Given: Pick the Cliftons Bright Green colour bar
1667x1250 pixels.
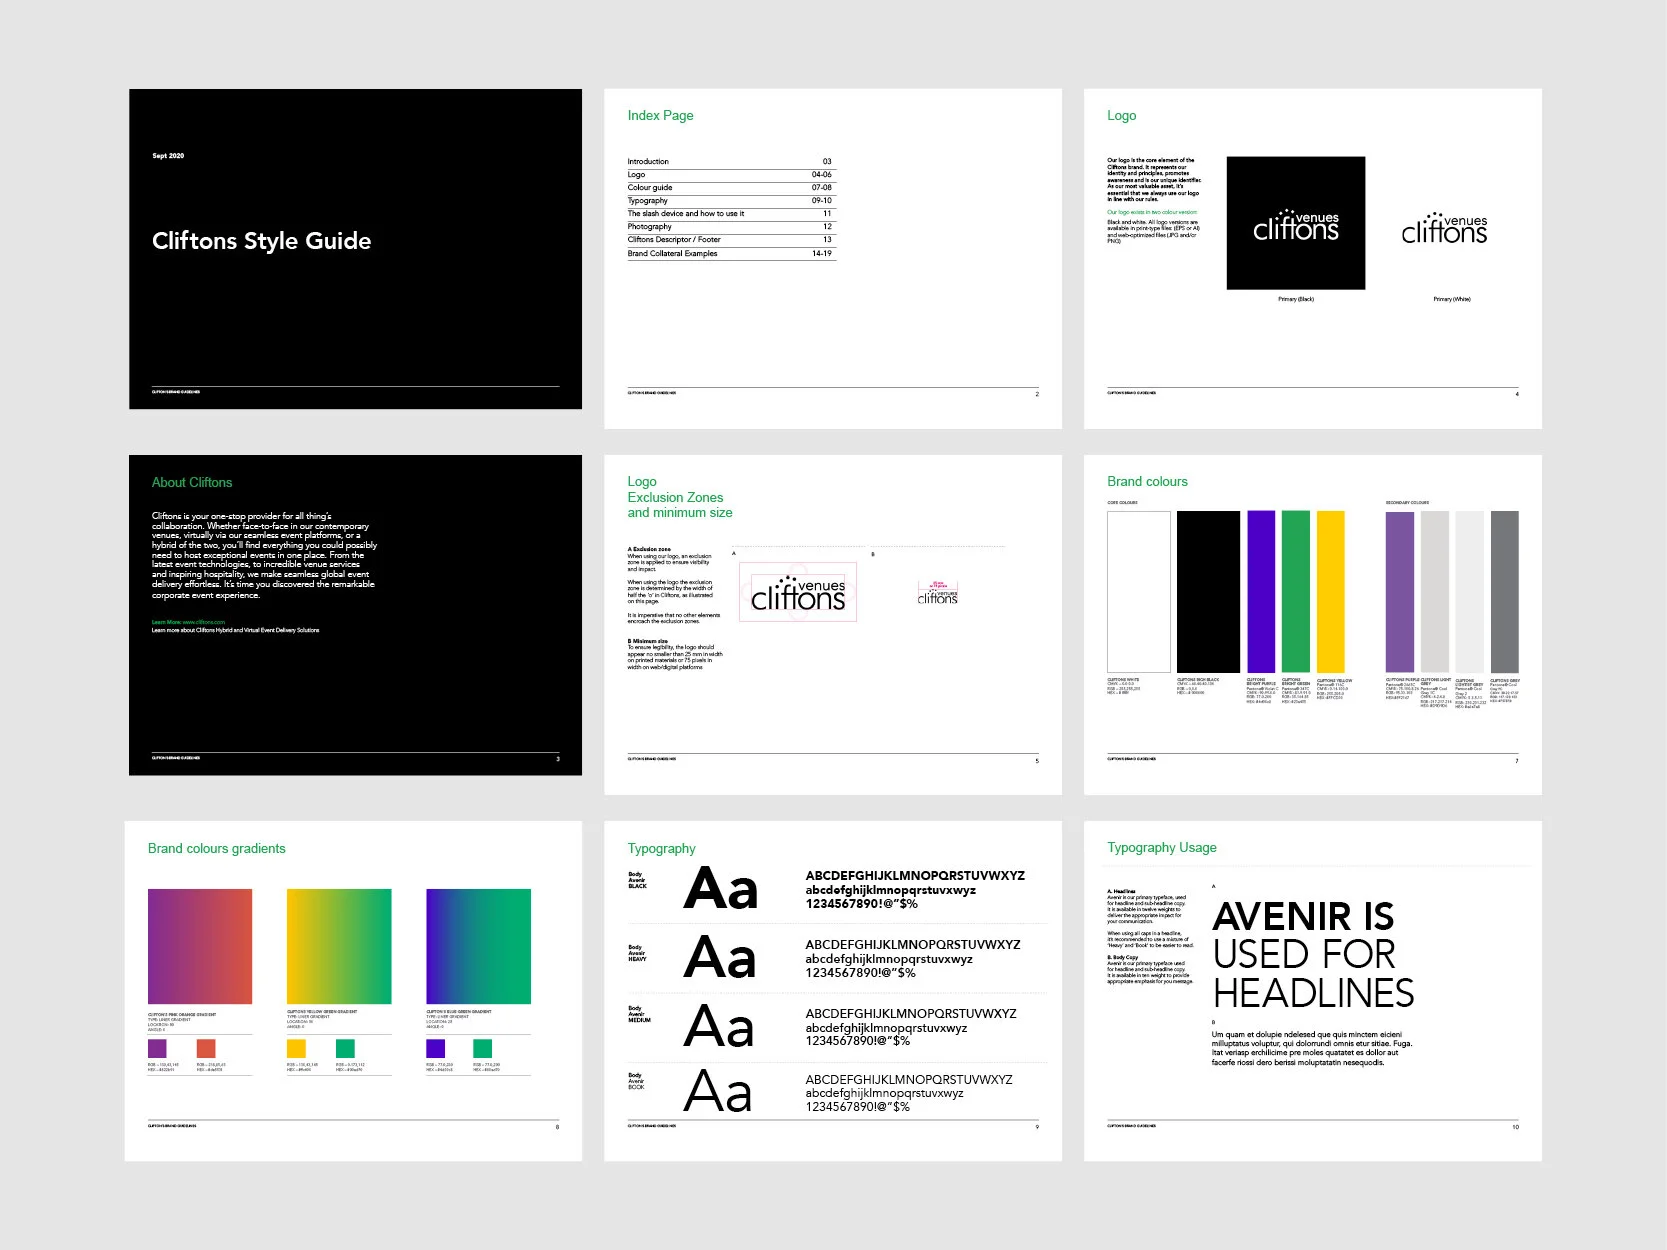Looking at the screenshot, I should (1296, 592).
